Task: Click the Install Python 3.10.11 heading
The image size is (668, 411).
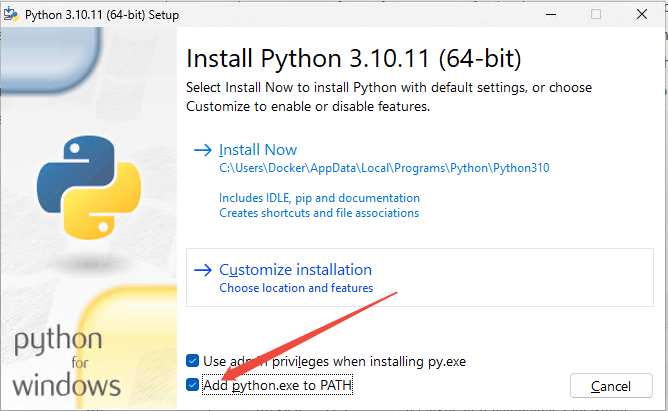Action: (x=354, y=58)
